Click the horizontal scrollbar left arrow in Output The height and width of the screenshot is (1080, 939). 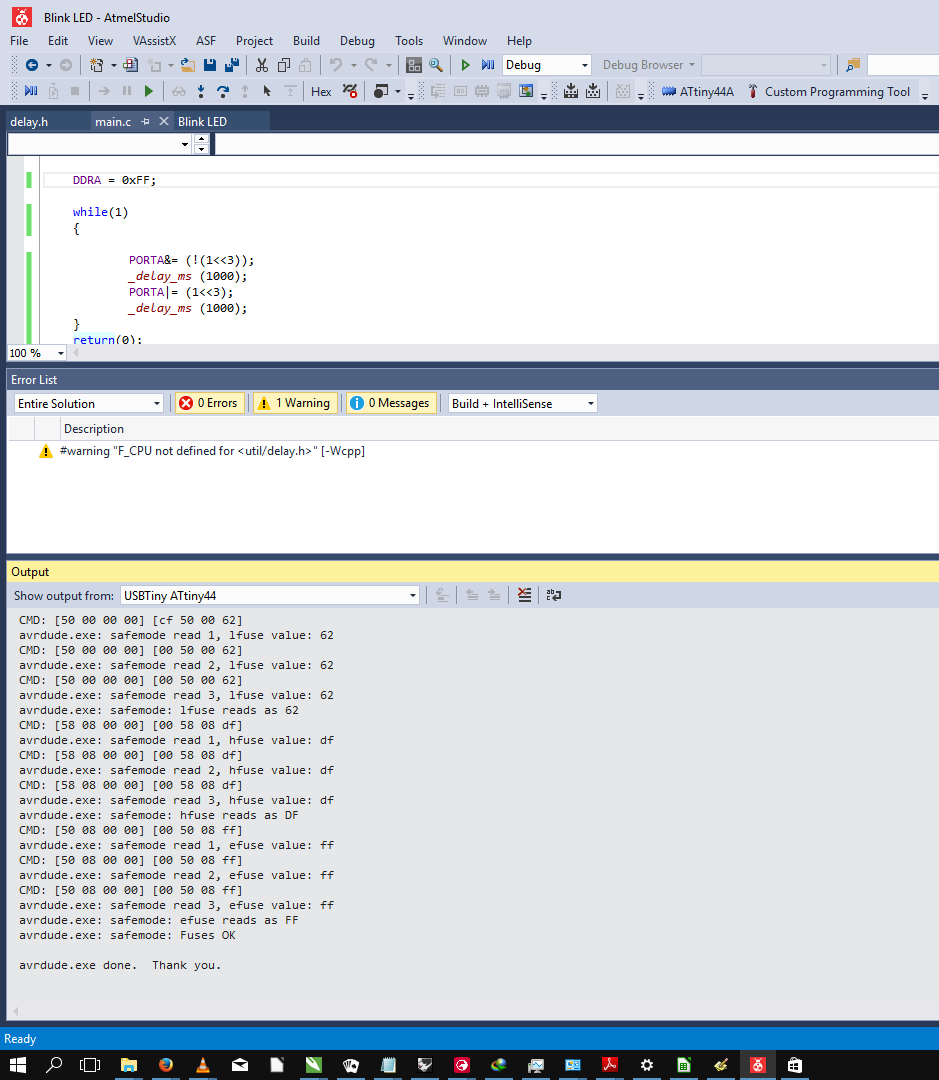coord(15,1011)
